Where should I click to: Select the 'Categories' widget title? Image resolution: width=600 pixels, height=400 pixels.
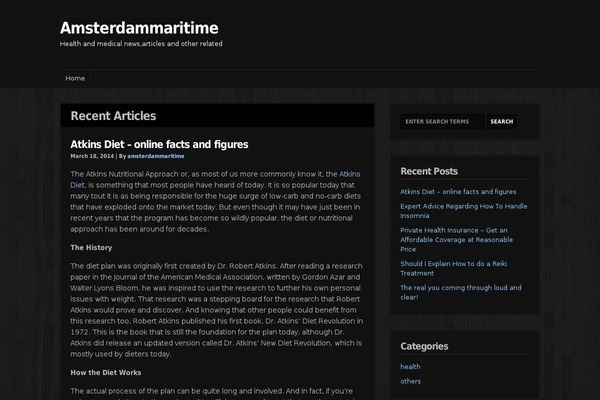coord(424,346)
